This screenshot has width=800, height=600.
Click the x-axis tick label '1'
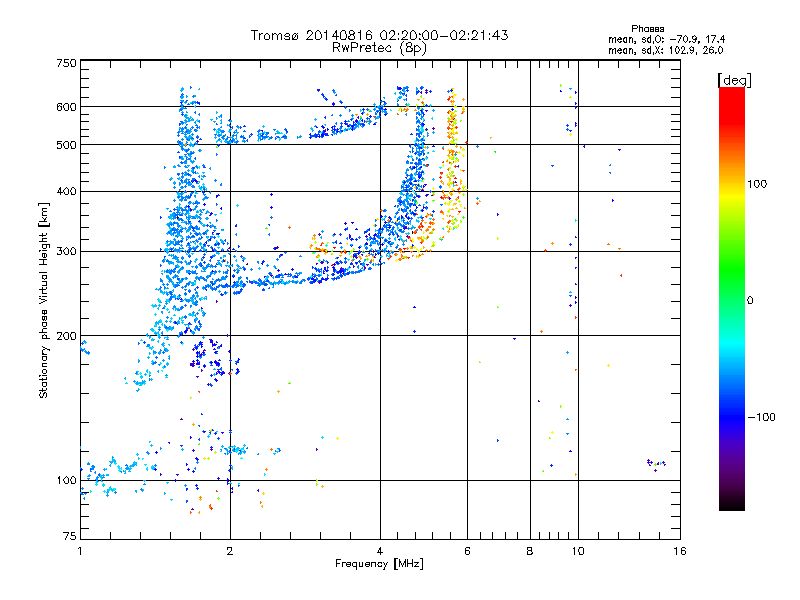tap(80, 551)
